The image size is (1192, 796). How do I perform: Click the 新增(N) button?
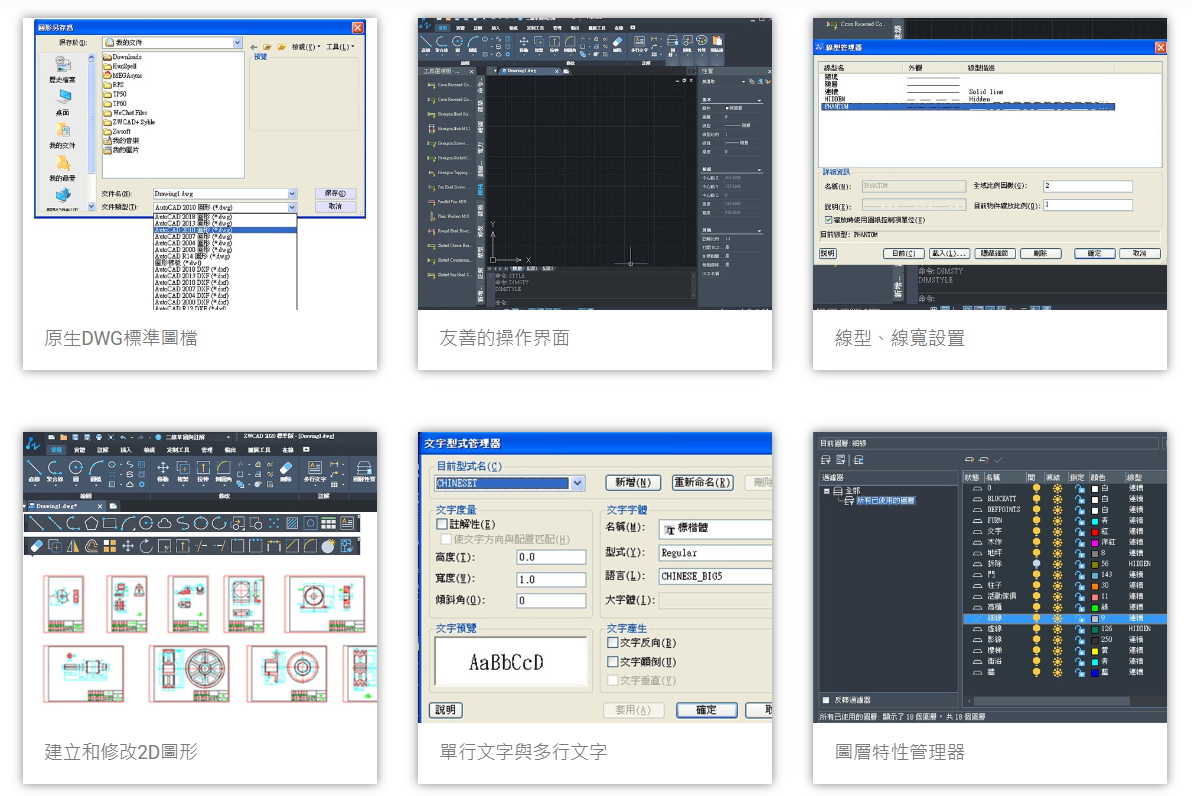(x=637, y=483)
